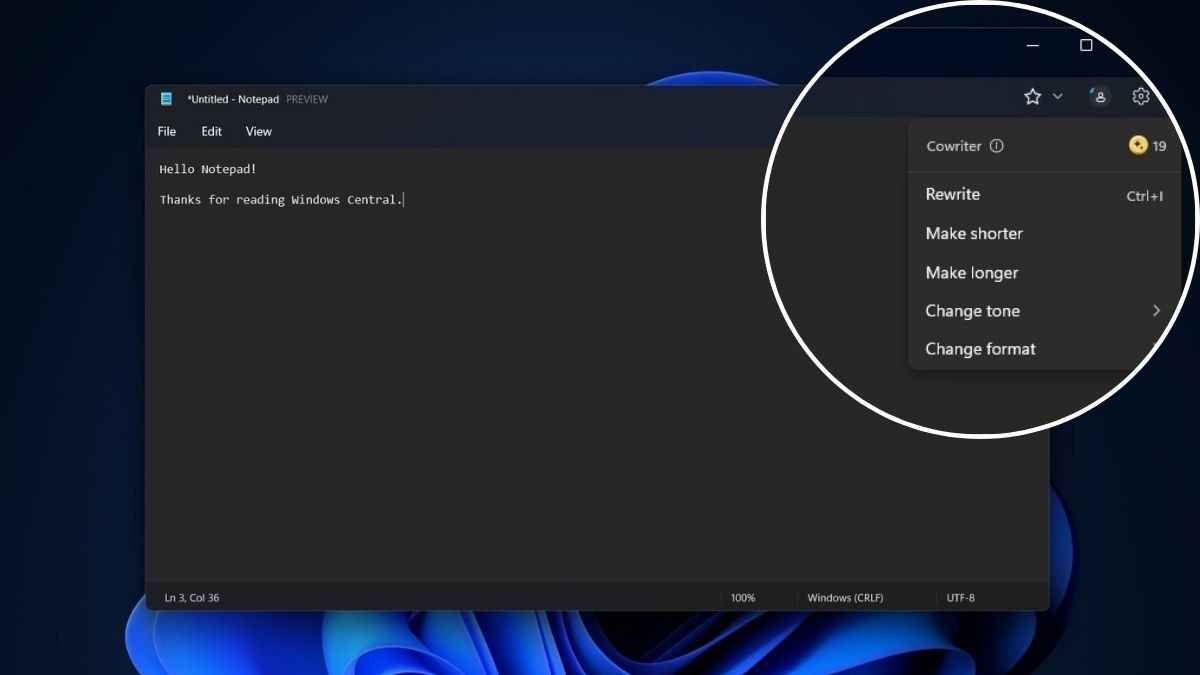The height and width of the screenshot is (675, 1200).
Task: Click the Cowriter credits coin icon
Action: click(x=1138, y=146)
